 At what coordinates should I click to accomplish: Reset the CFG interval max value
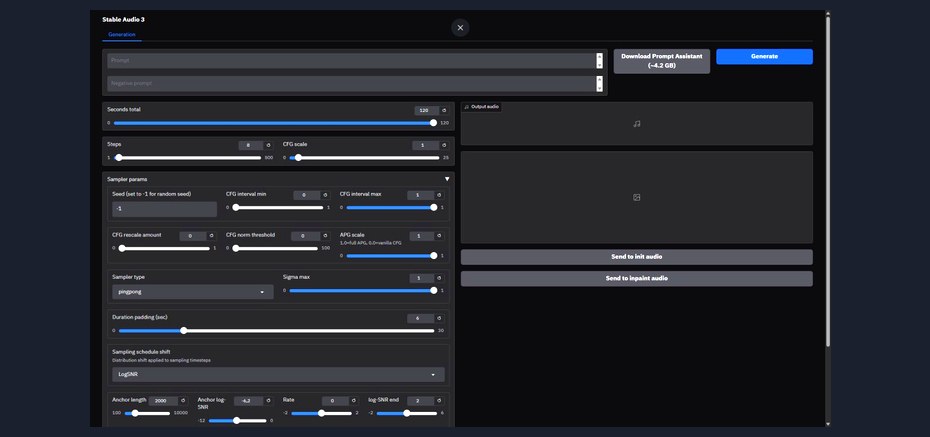click(439, 195)
